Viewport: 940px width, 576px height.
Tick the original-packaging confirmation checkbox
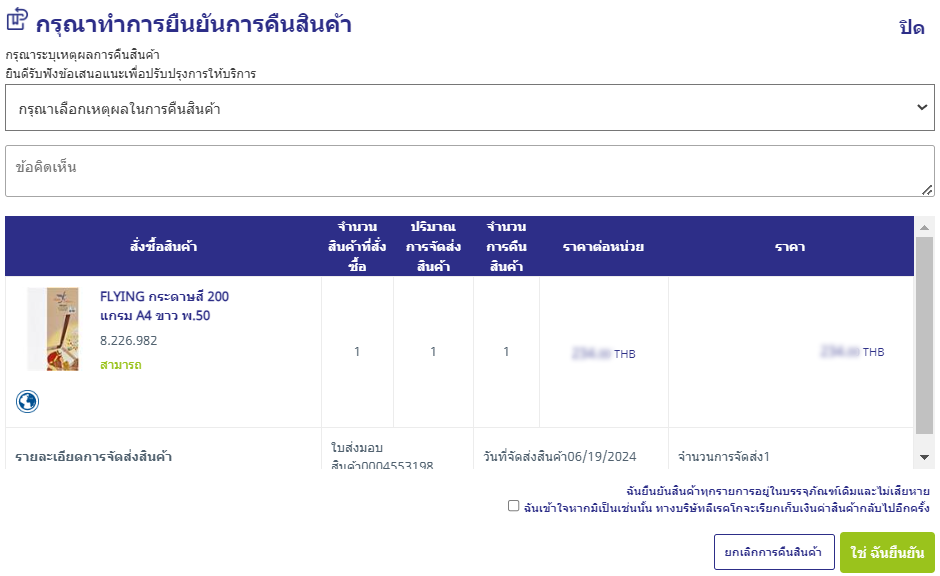[514, 506]
